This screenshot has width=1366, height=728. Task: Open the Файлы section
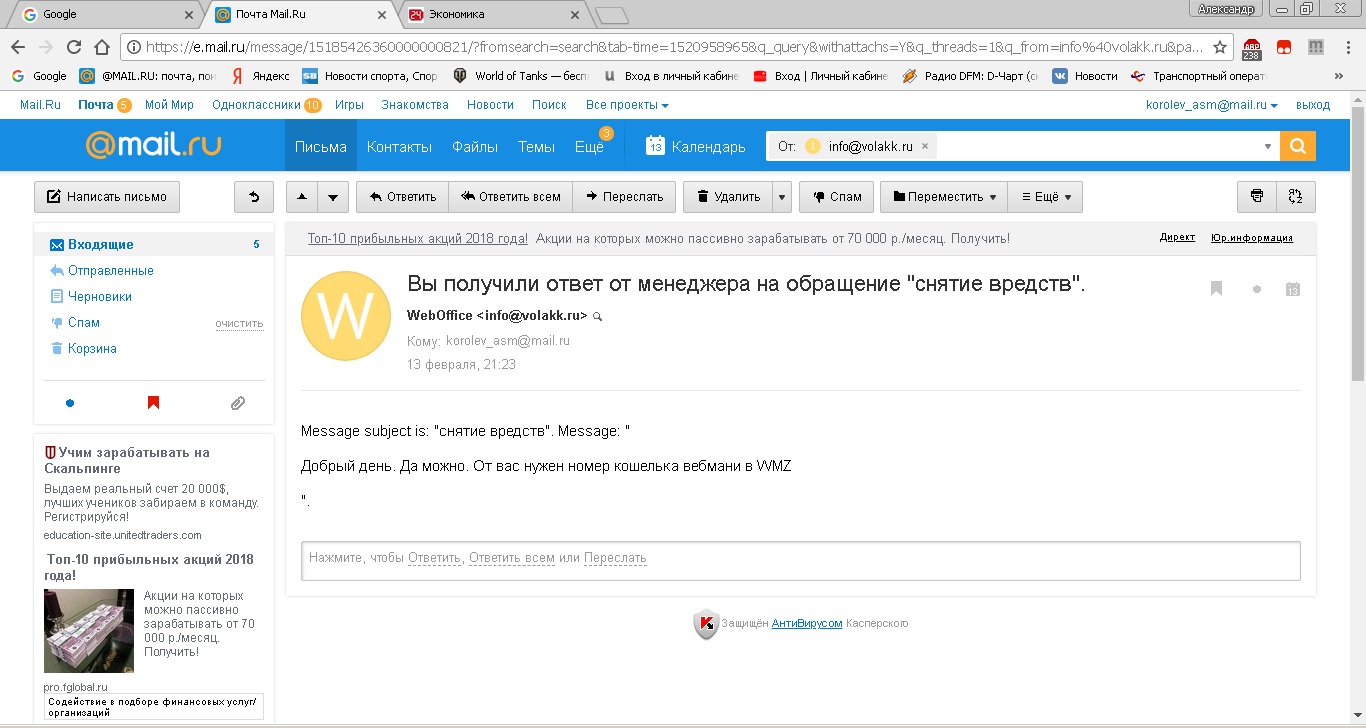pyautogui.click(x=474, y=146)
